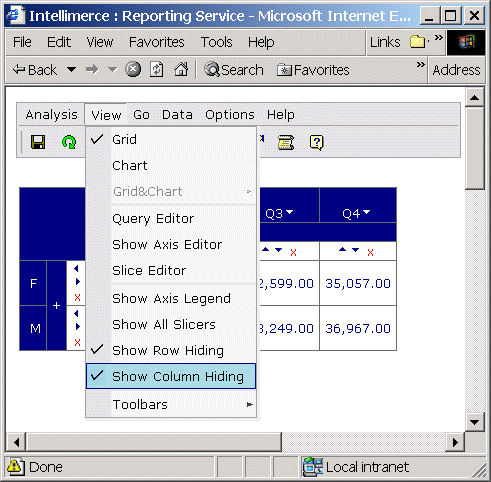Enable Show Axis Legend

pyautogui.click(x=171, y=298)
